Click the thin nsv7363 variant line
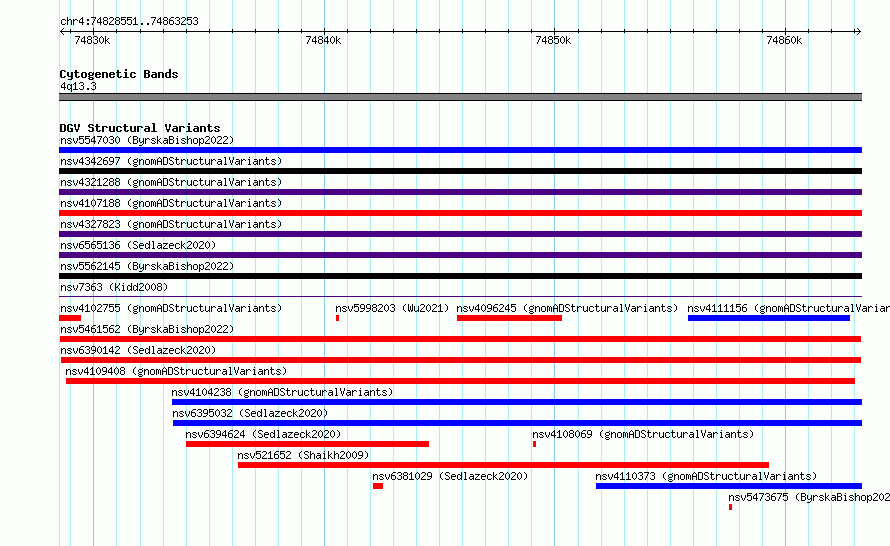Image resolution: width=890 pixels, height=546 pixels. click(x=460, y=296)
